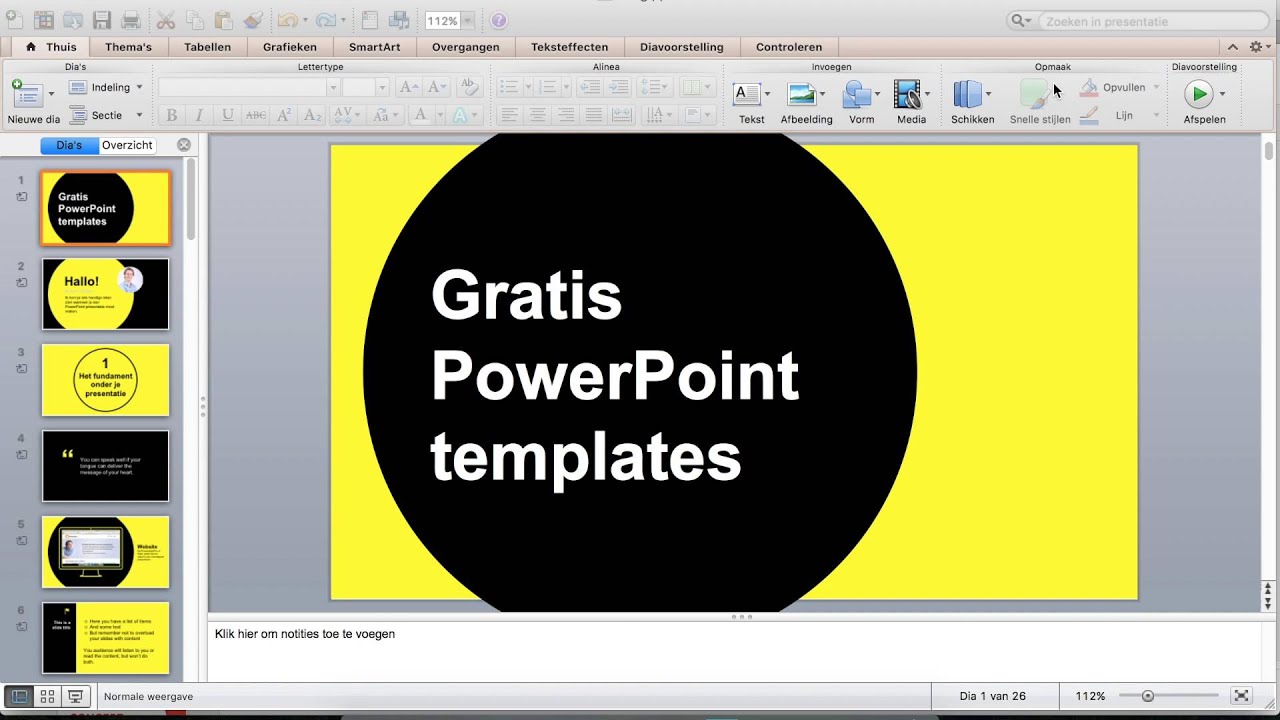Screen dimensions: 1280x720
Task: Toggle underline formatting
Action: coord(227,115)
